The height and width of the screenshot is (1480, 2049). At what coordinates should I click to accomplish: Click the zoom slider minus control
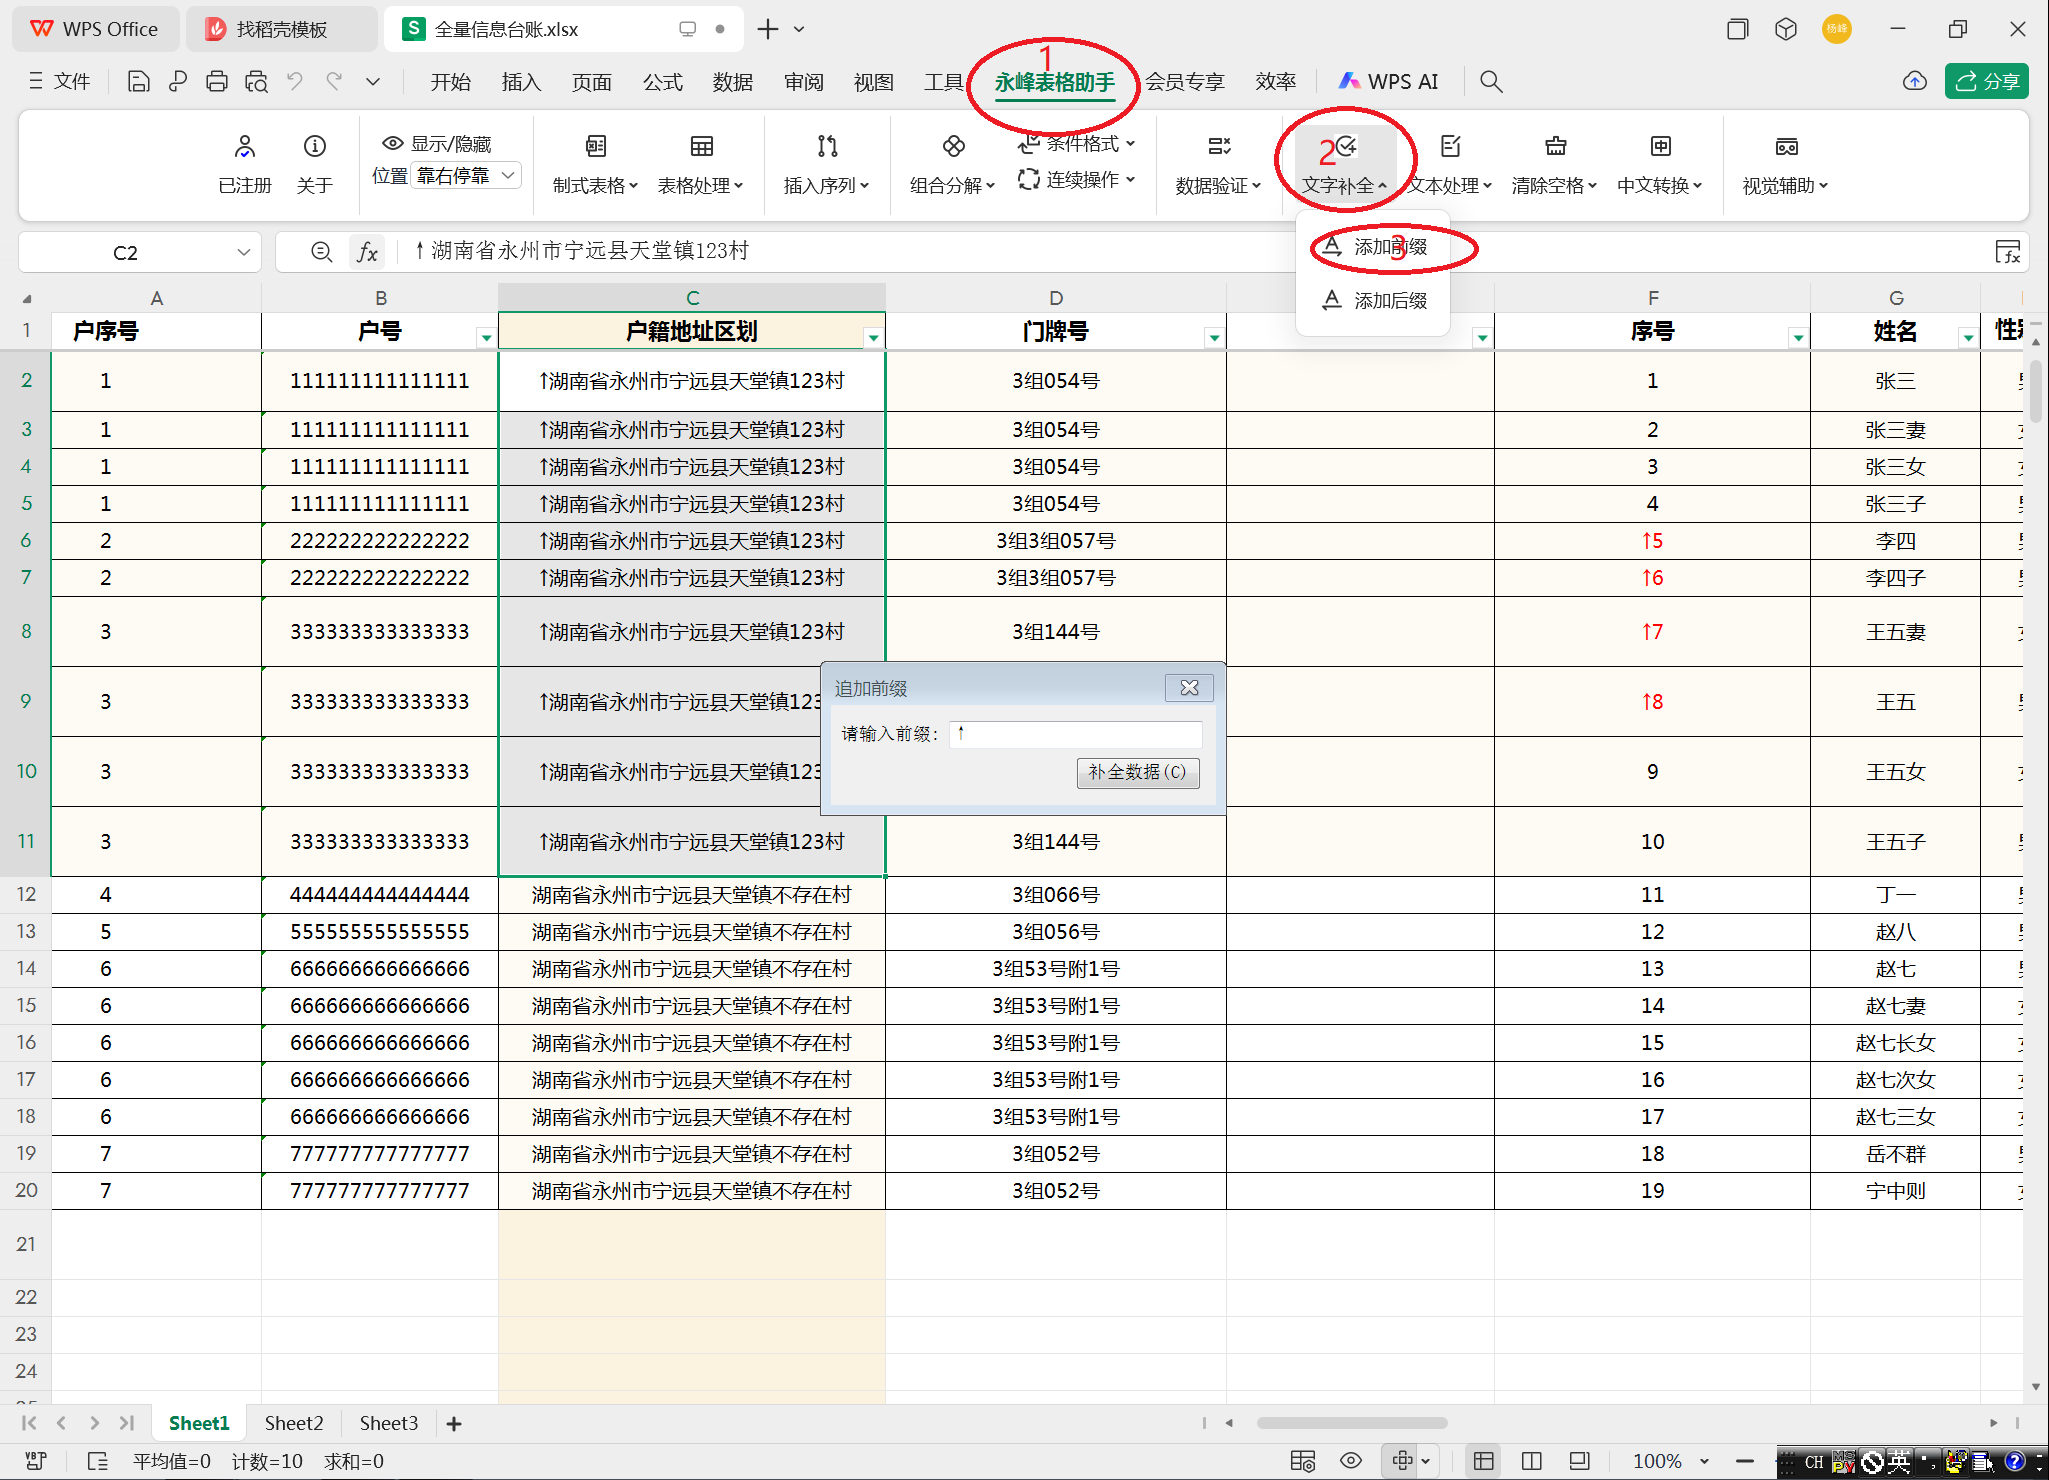pyautogui.click(x=1745, y=1461)
